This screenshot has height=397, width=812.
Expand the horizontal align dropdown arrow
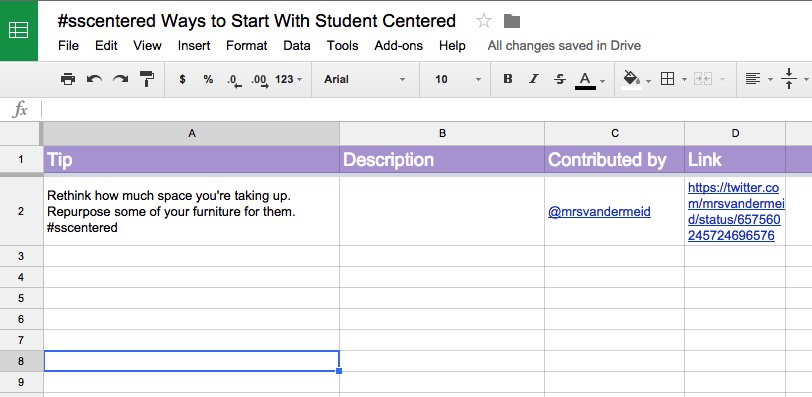tap(770, 80)
